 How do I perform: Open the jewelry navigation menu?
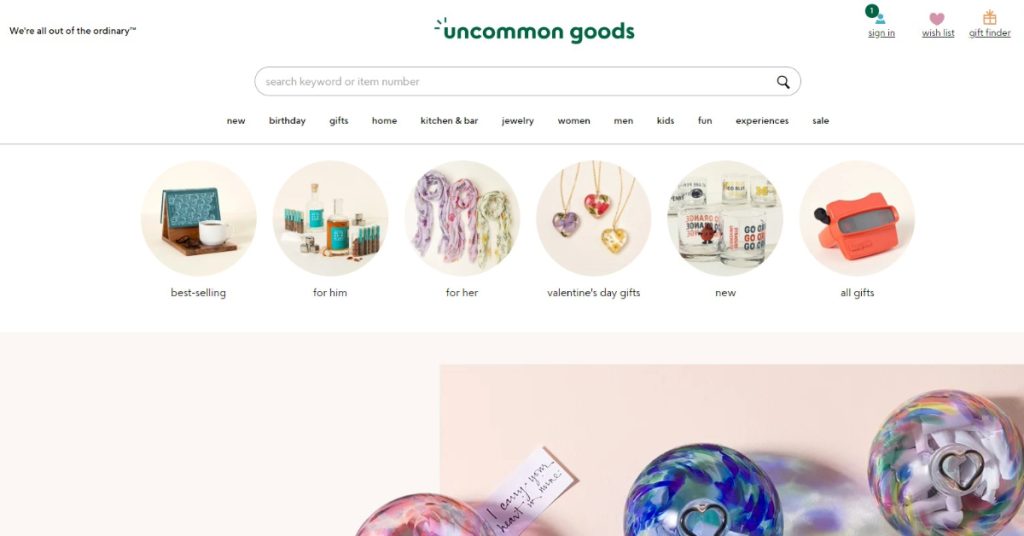(518, 121)
